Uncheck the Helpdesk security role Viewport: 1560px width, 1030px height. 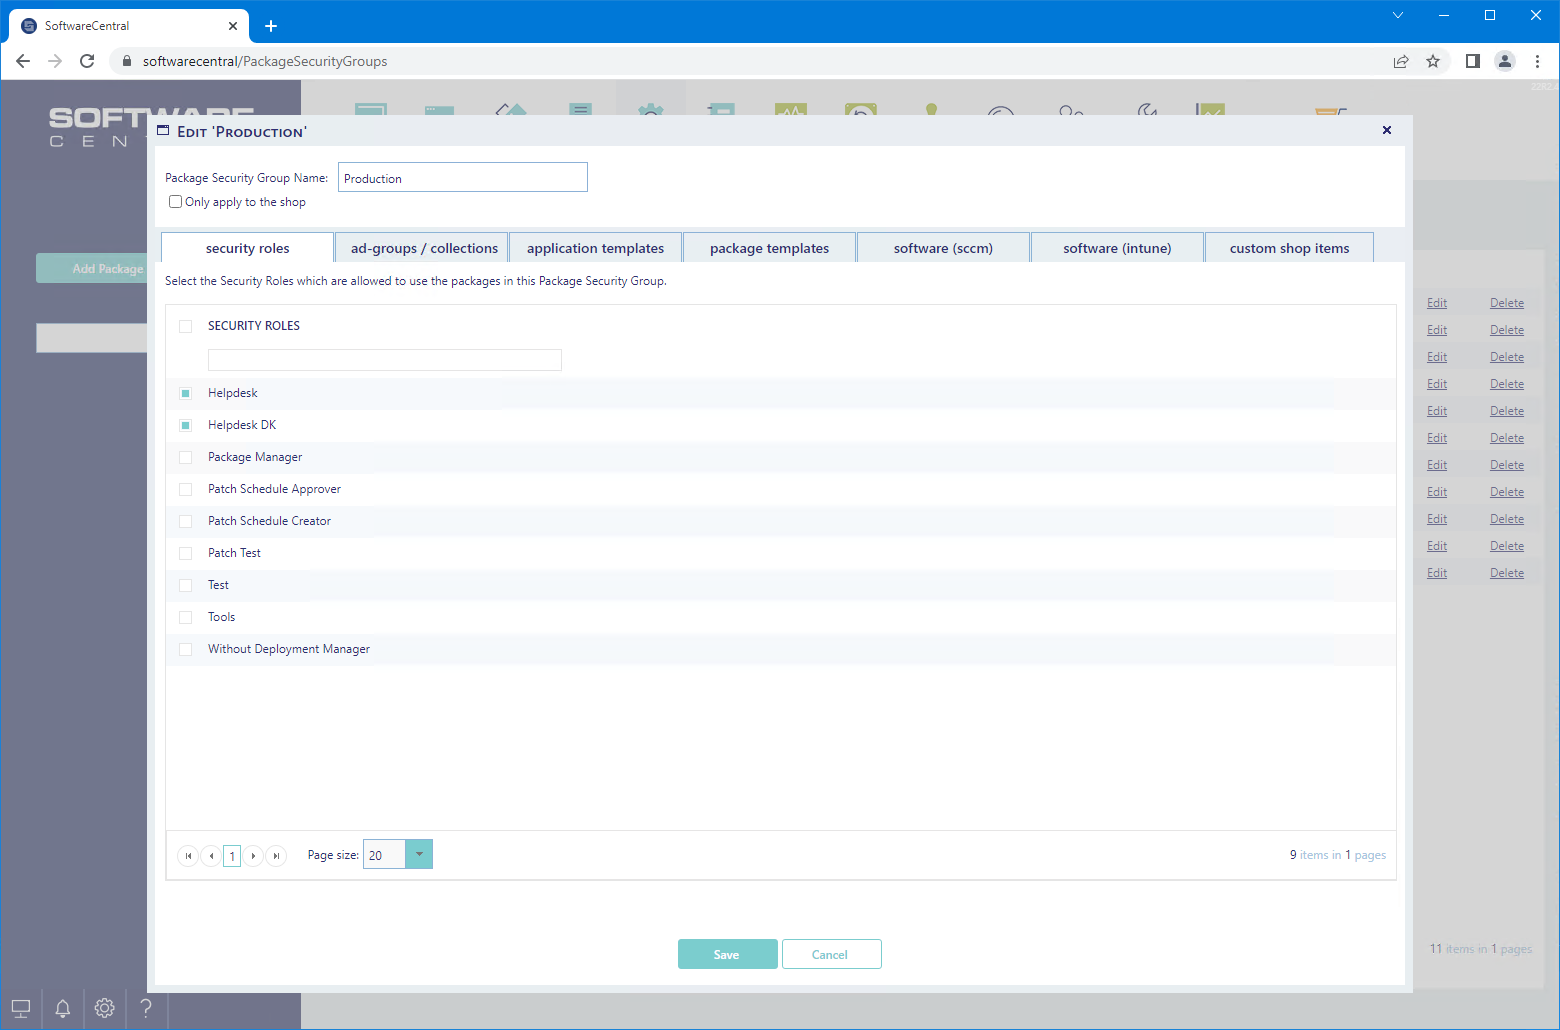point(185,393)
